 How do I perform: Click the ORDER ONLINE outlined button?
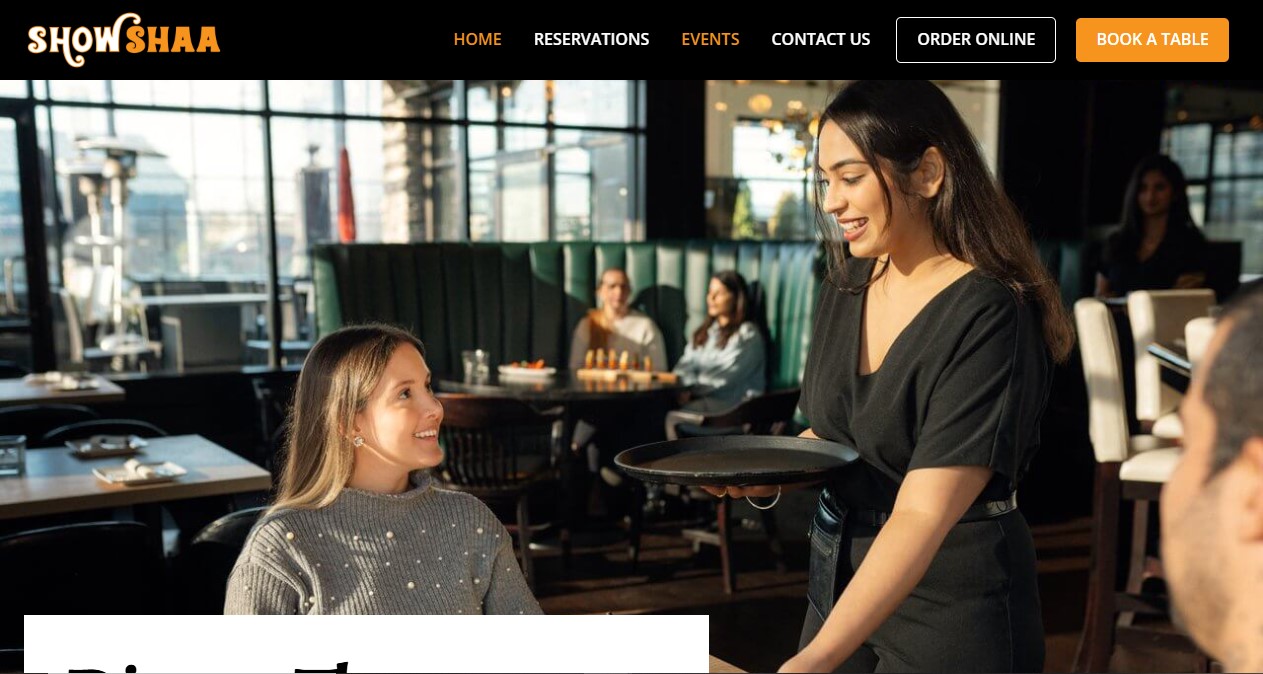click(976, 40)
